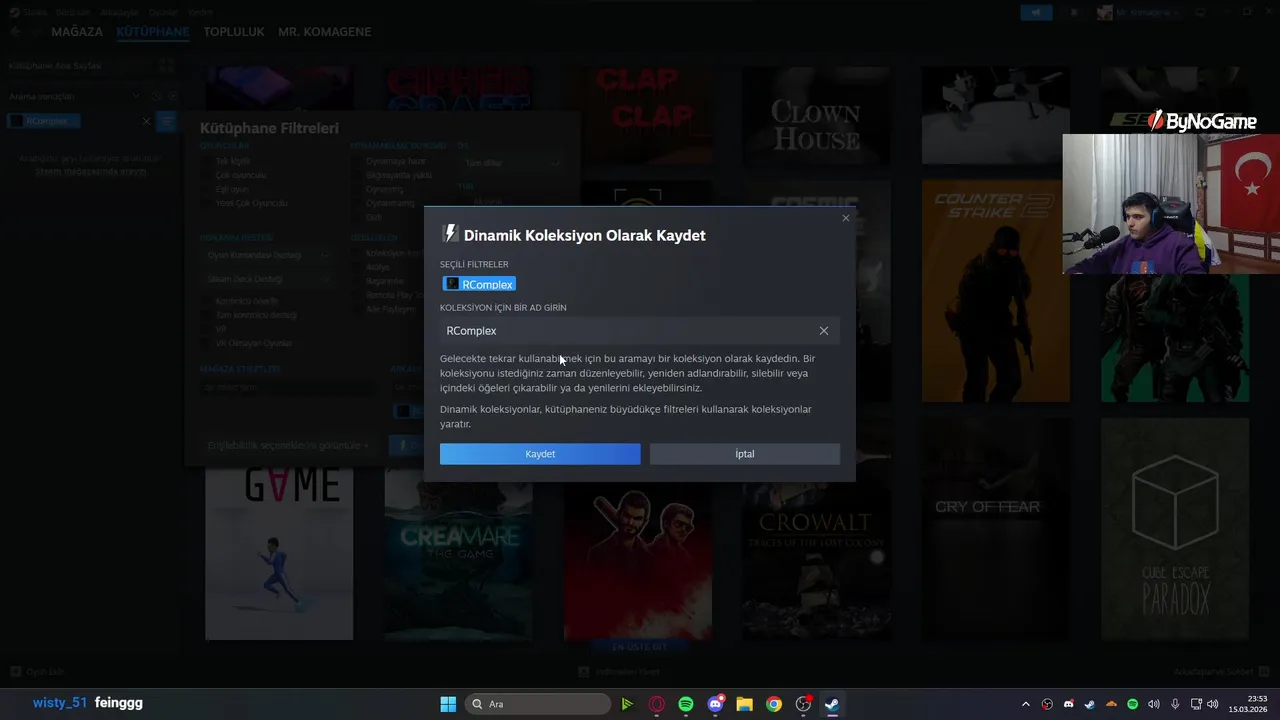The height and width of the screenshot is (720, 1280).
Task: Clear the collection name field
Action: (824, 331)
